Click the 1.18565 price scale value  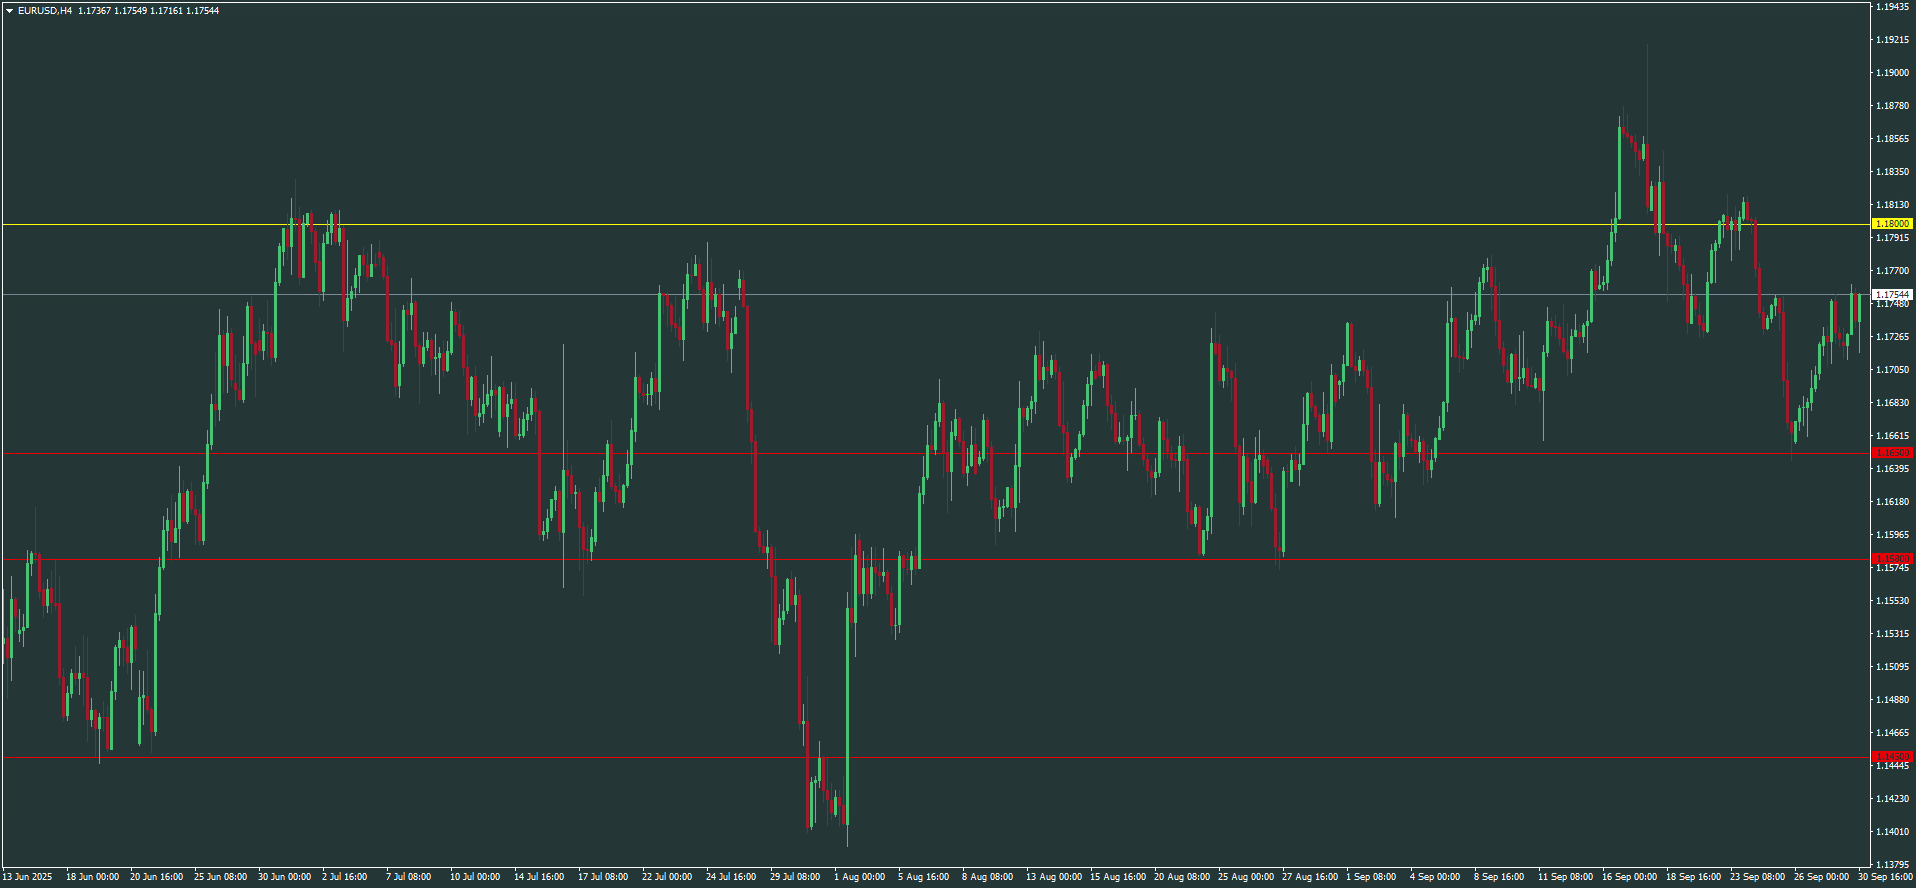pos(1893,139)
